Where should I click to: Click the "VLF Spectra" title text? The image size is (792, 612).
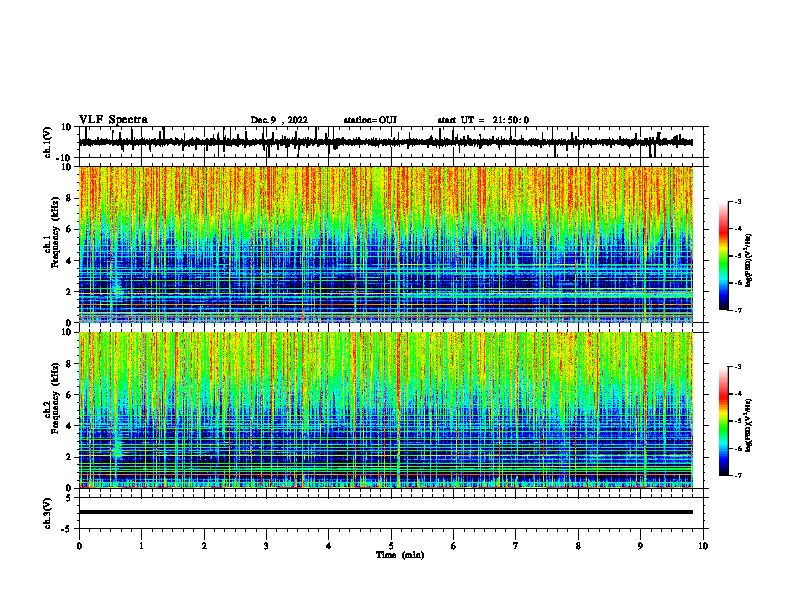point(113,120)
